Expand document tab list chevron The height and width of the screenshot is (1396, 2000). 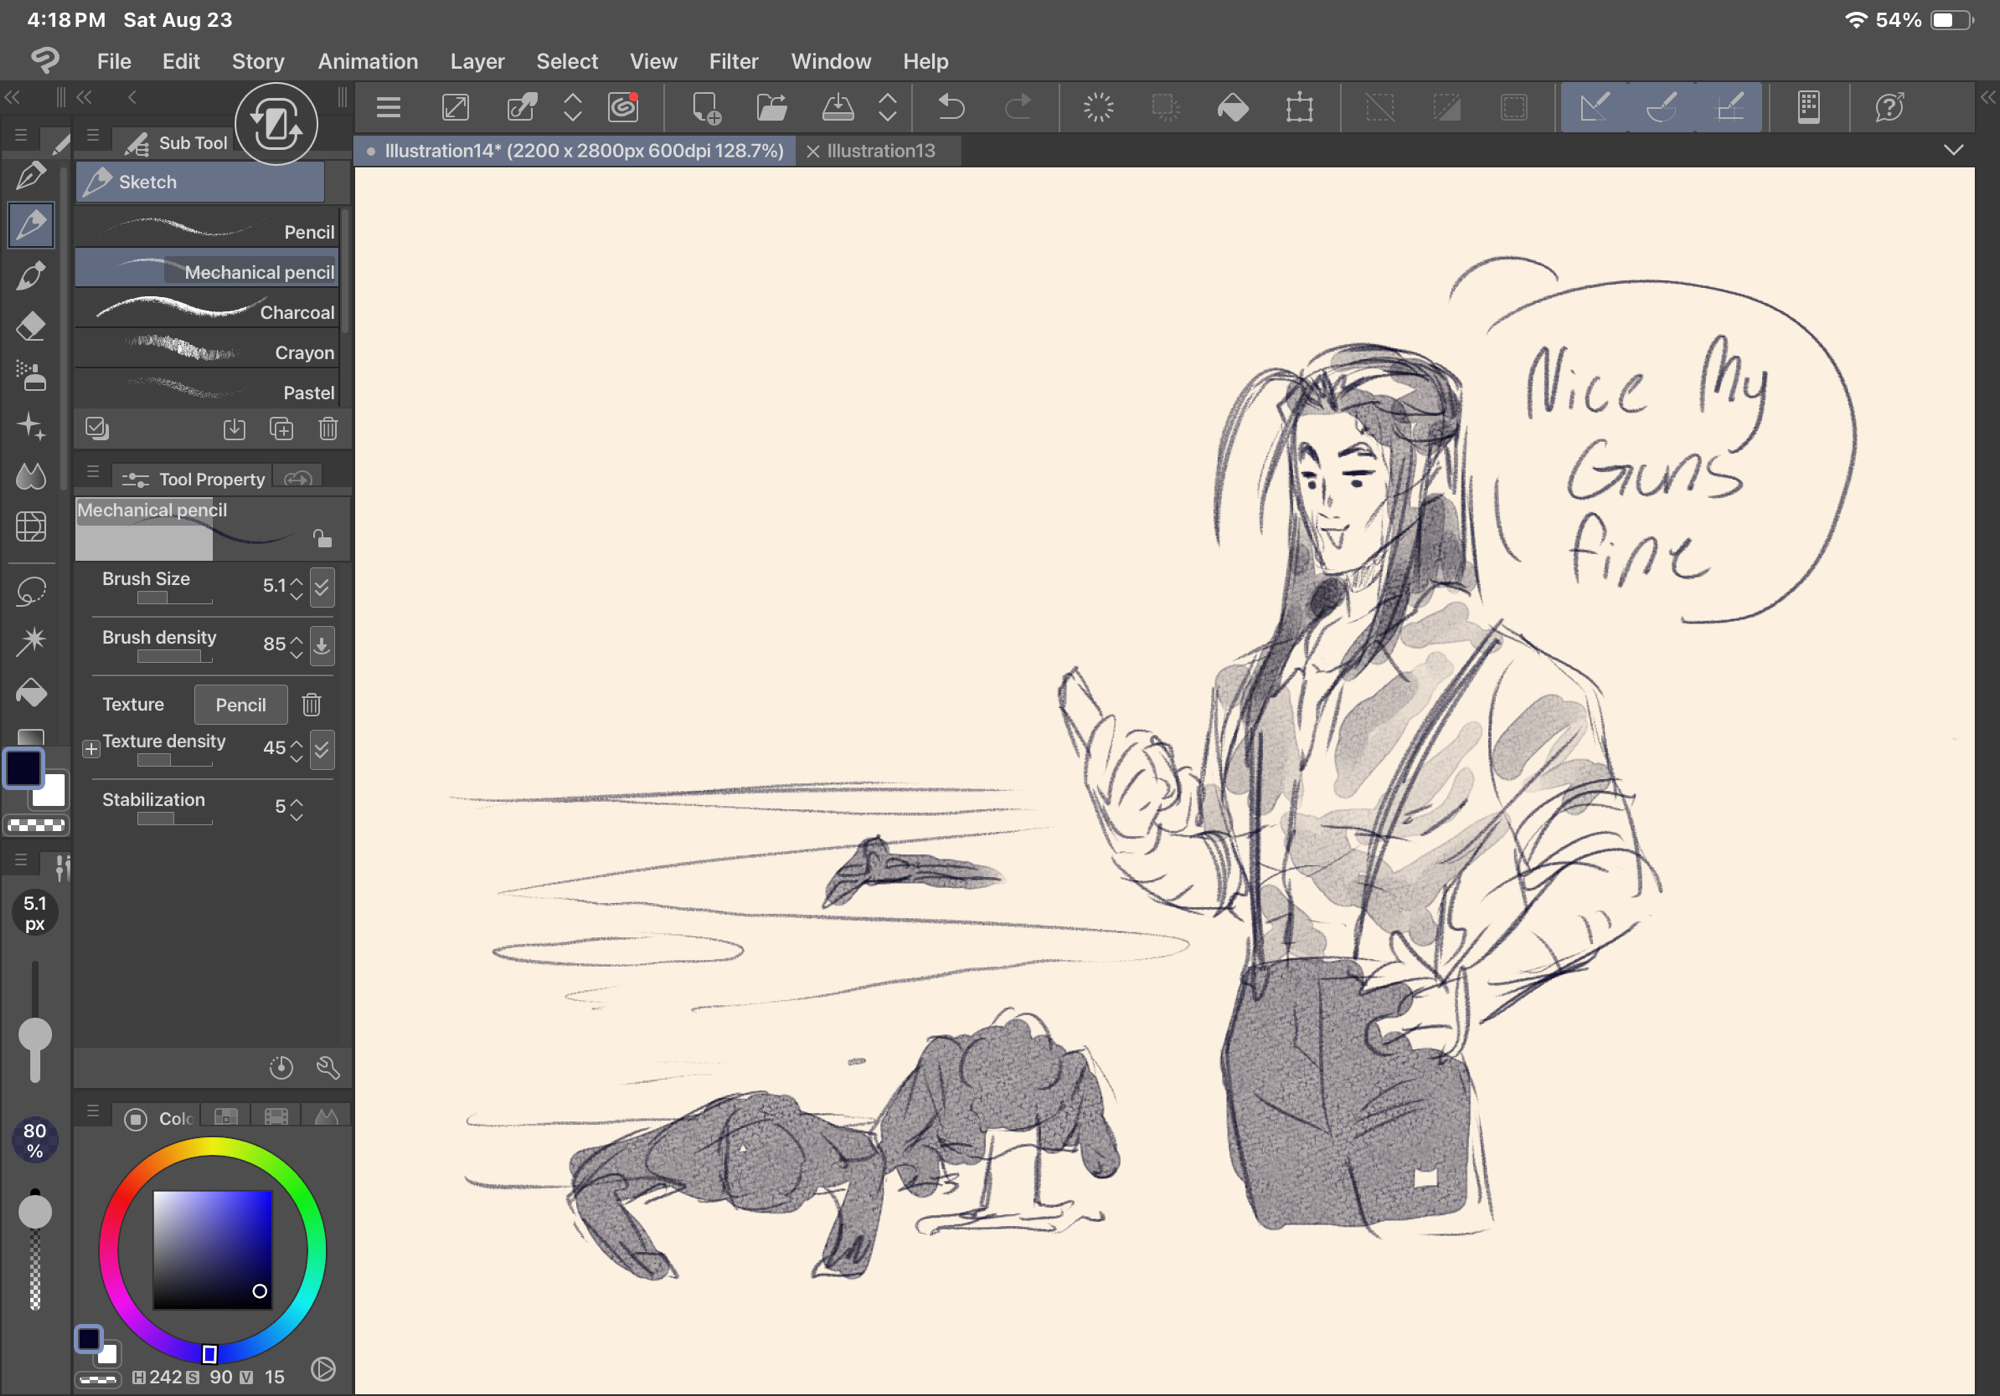click(x=1953, y=150)
